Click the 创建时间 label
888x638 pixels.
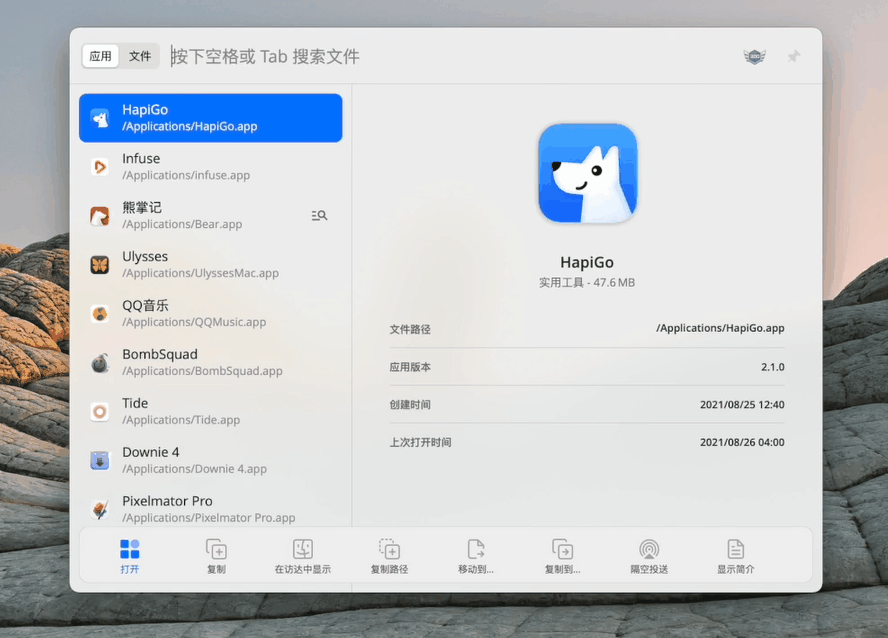point(410,405)
